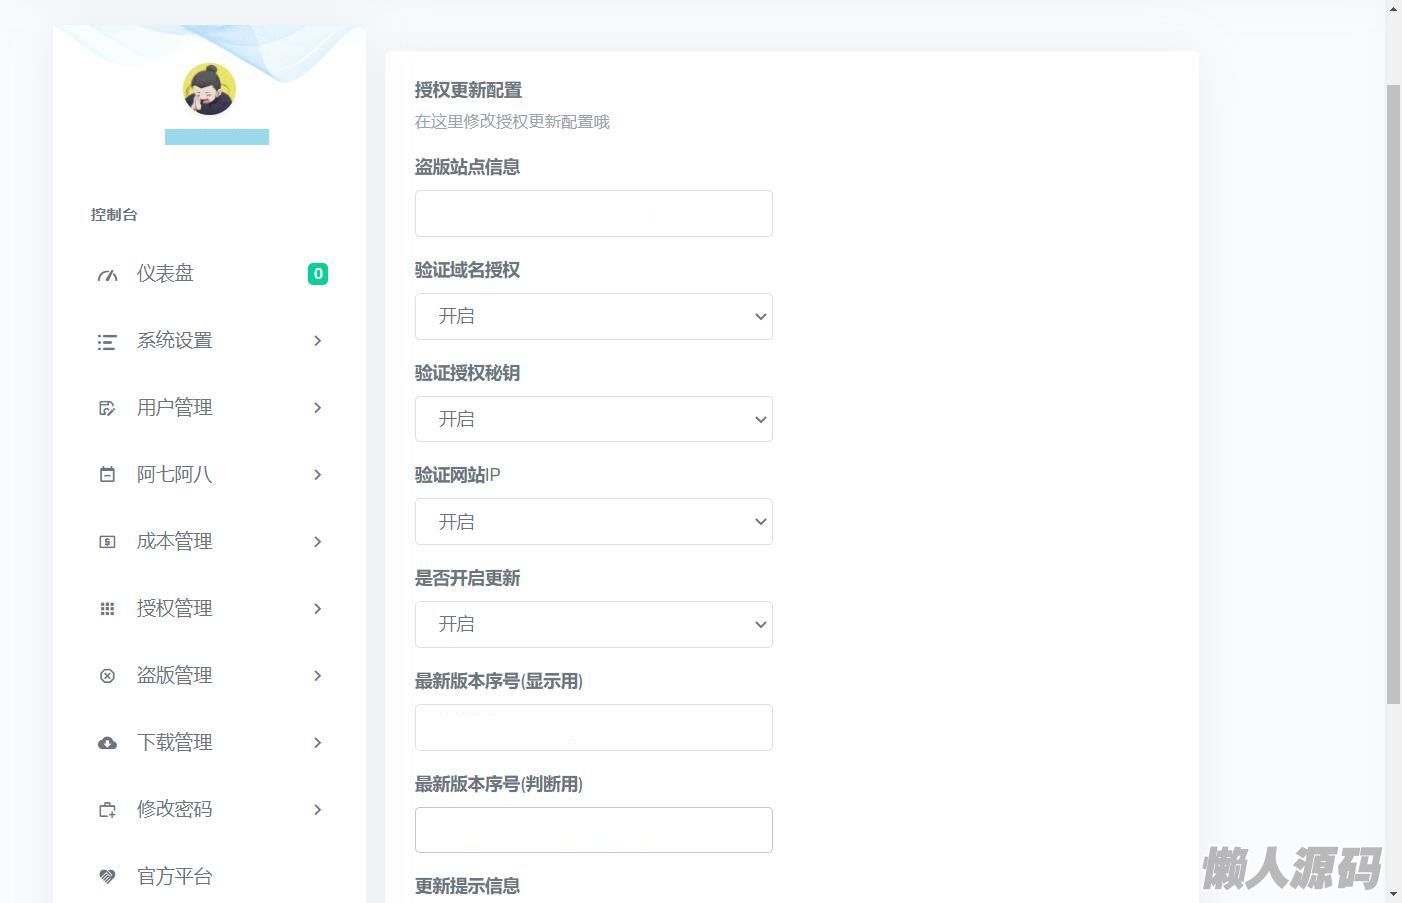Open the 验证域名授权 dropdown

[593, 317]
